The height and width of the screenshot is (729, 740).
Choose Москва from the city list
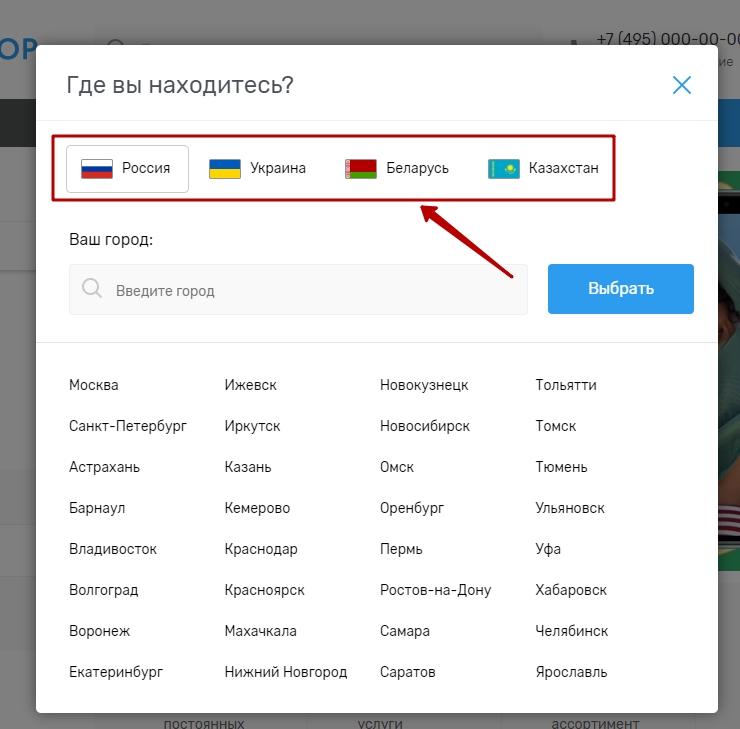click(94, 385)
